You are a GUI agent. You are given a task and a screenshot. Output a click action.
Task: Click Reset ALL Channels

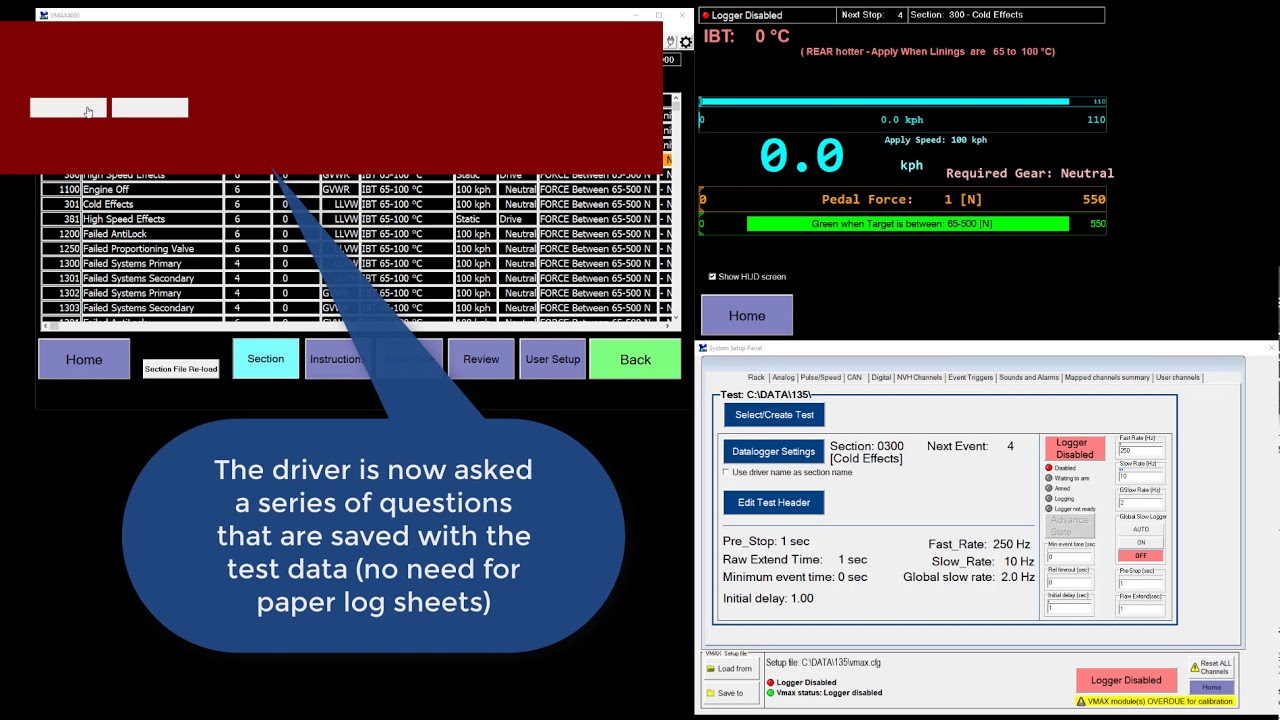1211,668
